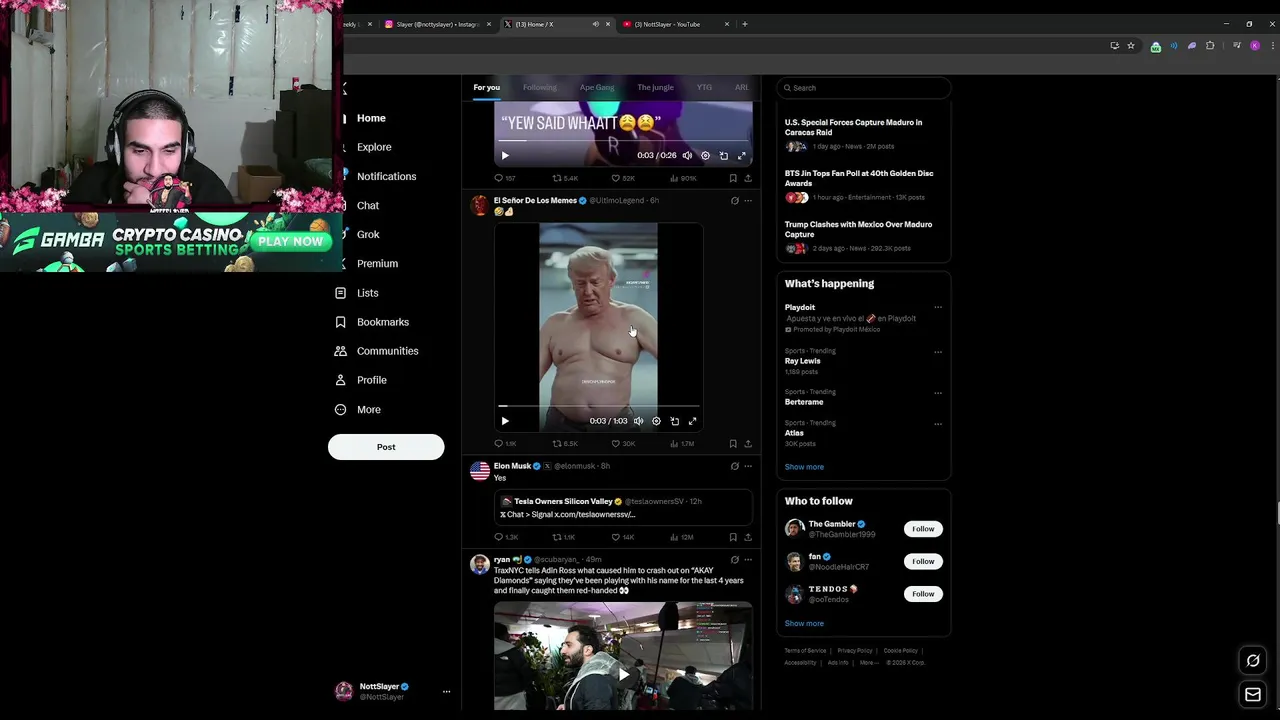Screen dimensions: 1280x720
Task: Mute the El Señor De Los Memes video
Action: (638, 421)
